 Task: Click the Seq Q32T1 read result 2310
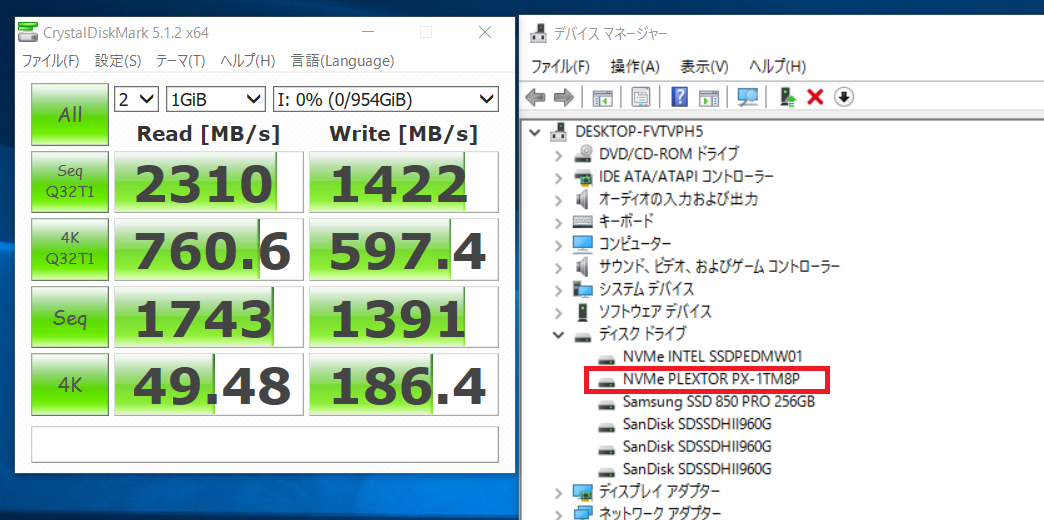(208, 182)
